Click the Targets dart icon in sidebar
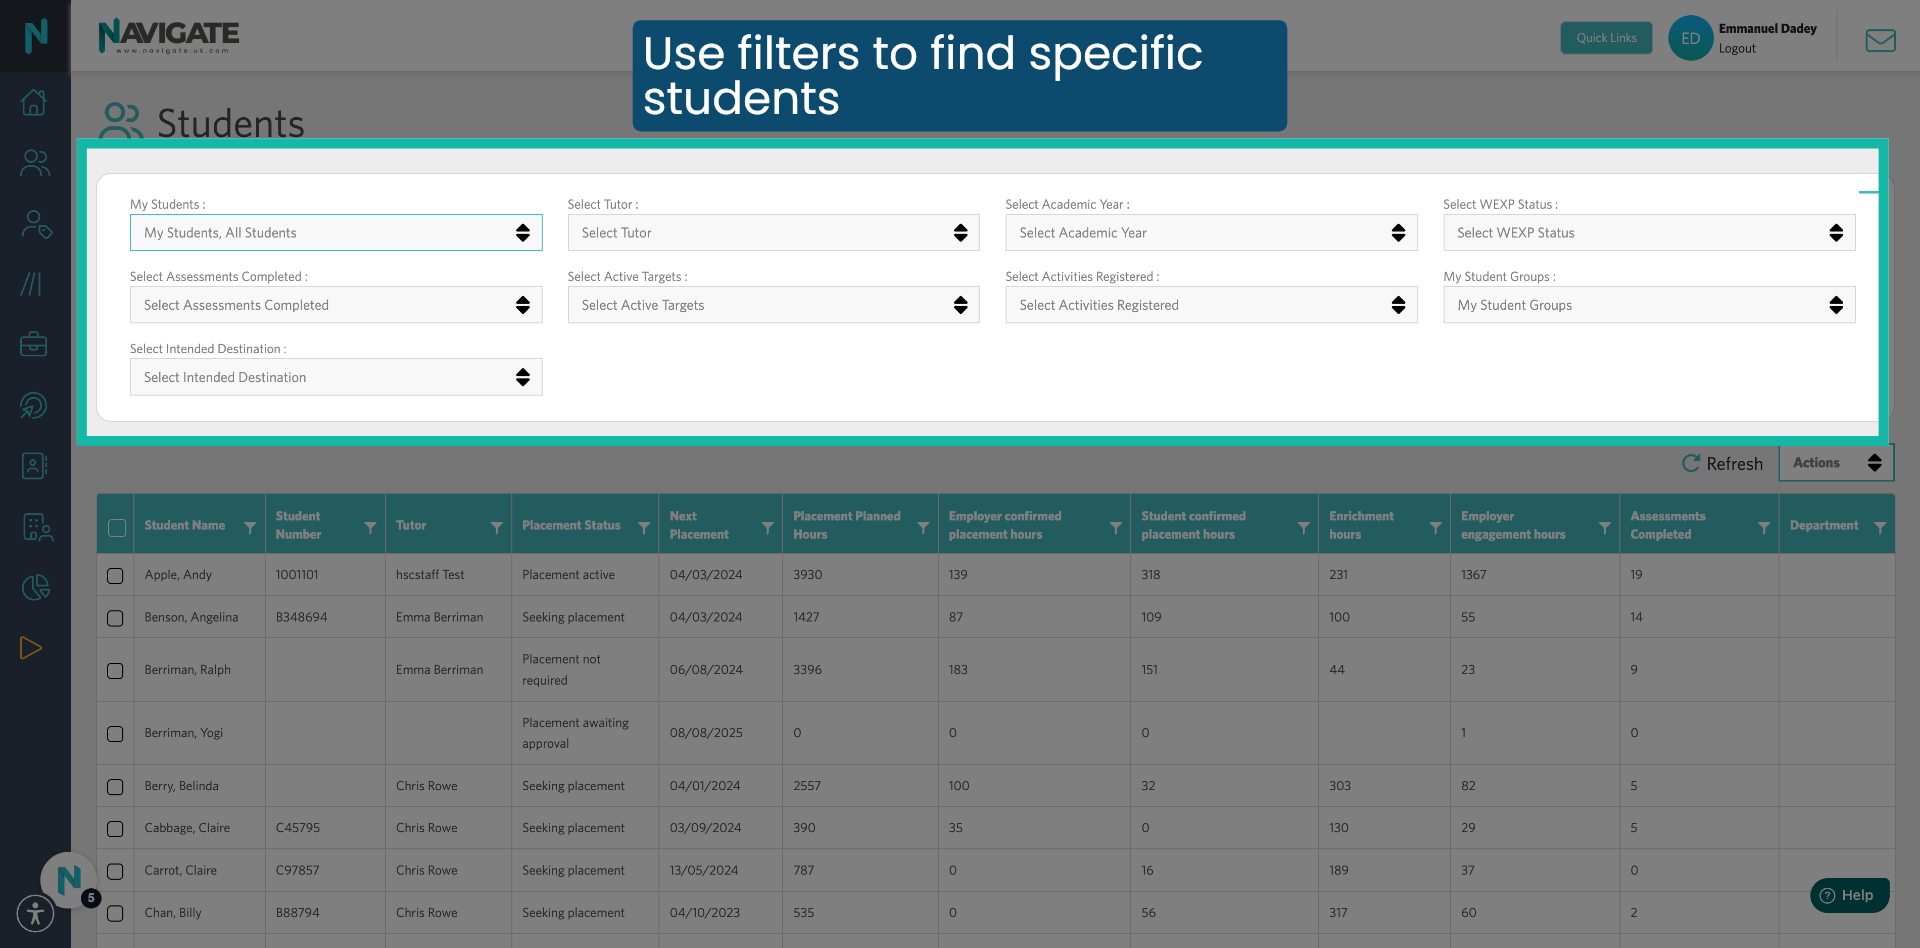1920x948 pixels. click(x=34, y=406)
